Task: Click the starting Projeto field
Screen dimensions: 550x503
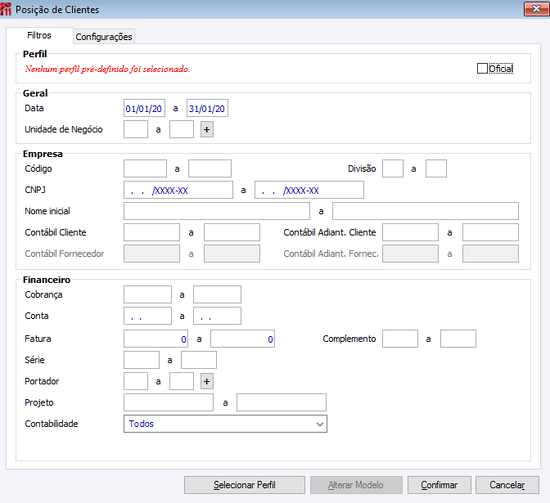Action: pos(168,402)
